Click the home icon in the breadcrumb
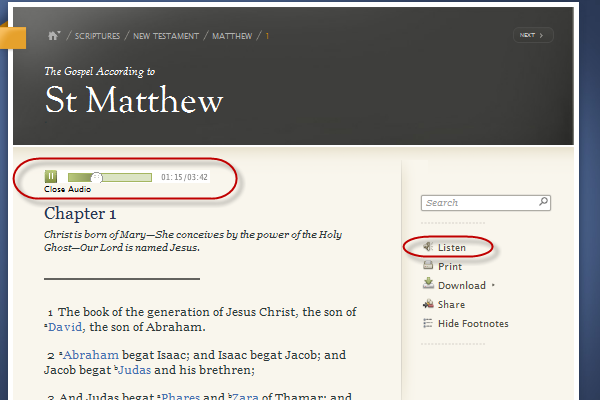600x400 pixels. coord(52,36)
